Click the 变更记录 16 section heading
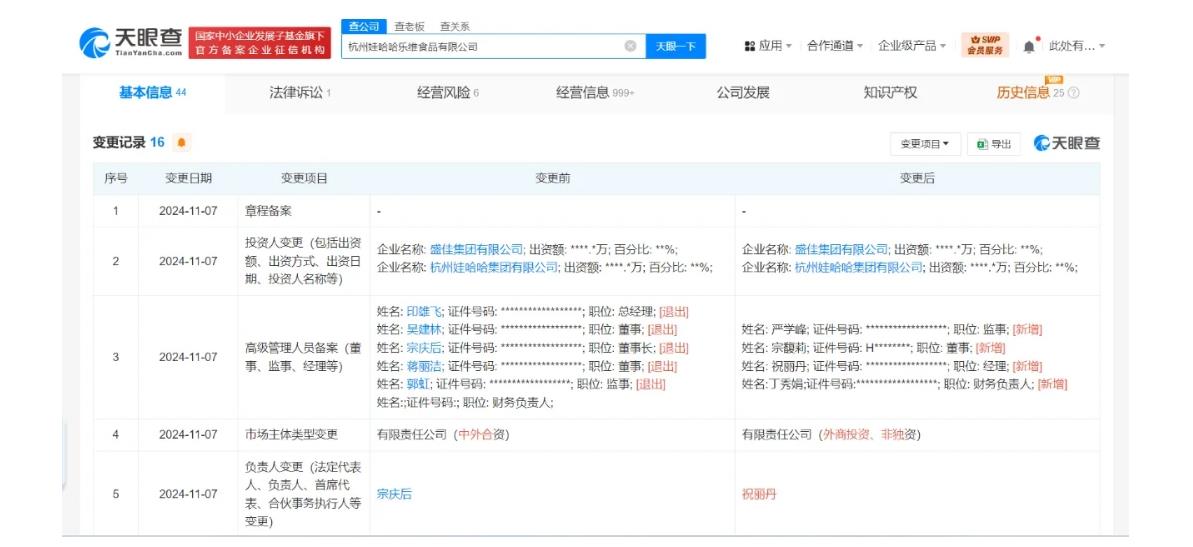This screenshot has width=1193, height=547. [x=129, y=142]
